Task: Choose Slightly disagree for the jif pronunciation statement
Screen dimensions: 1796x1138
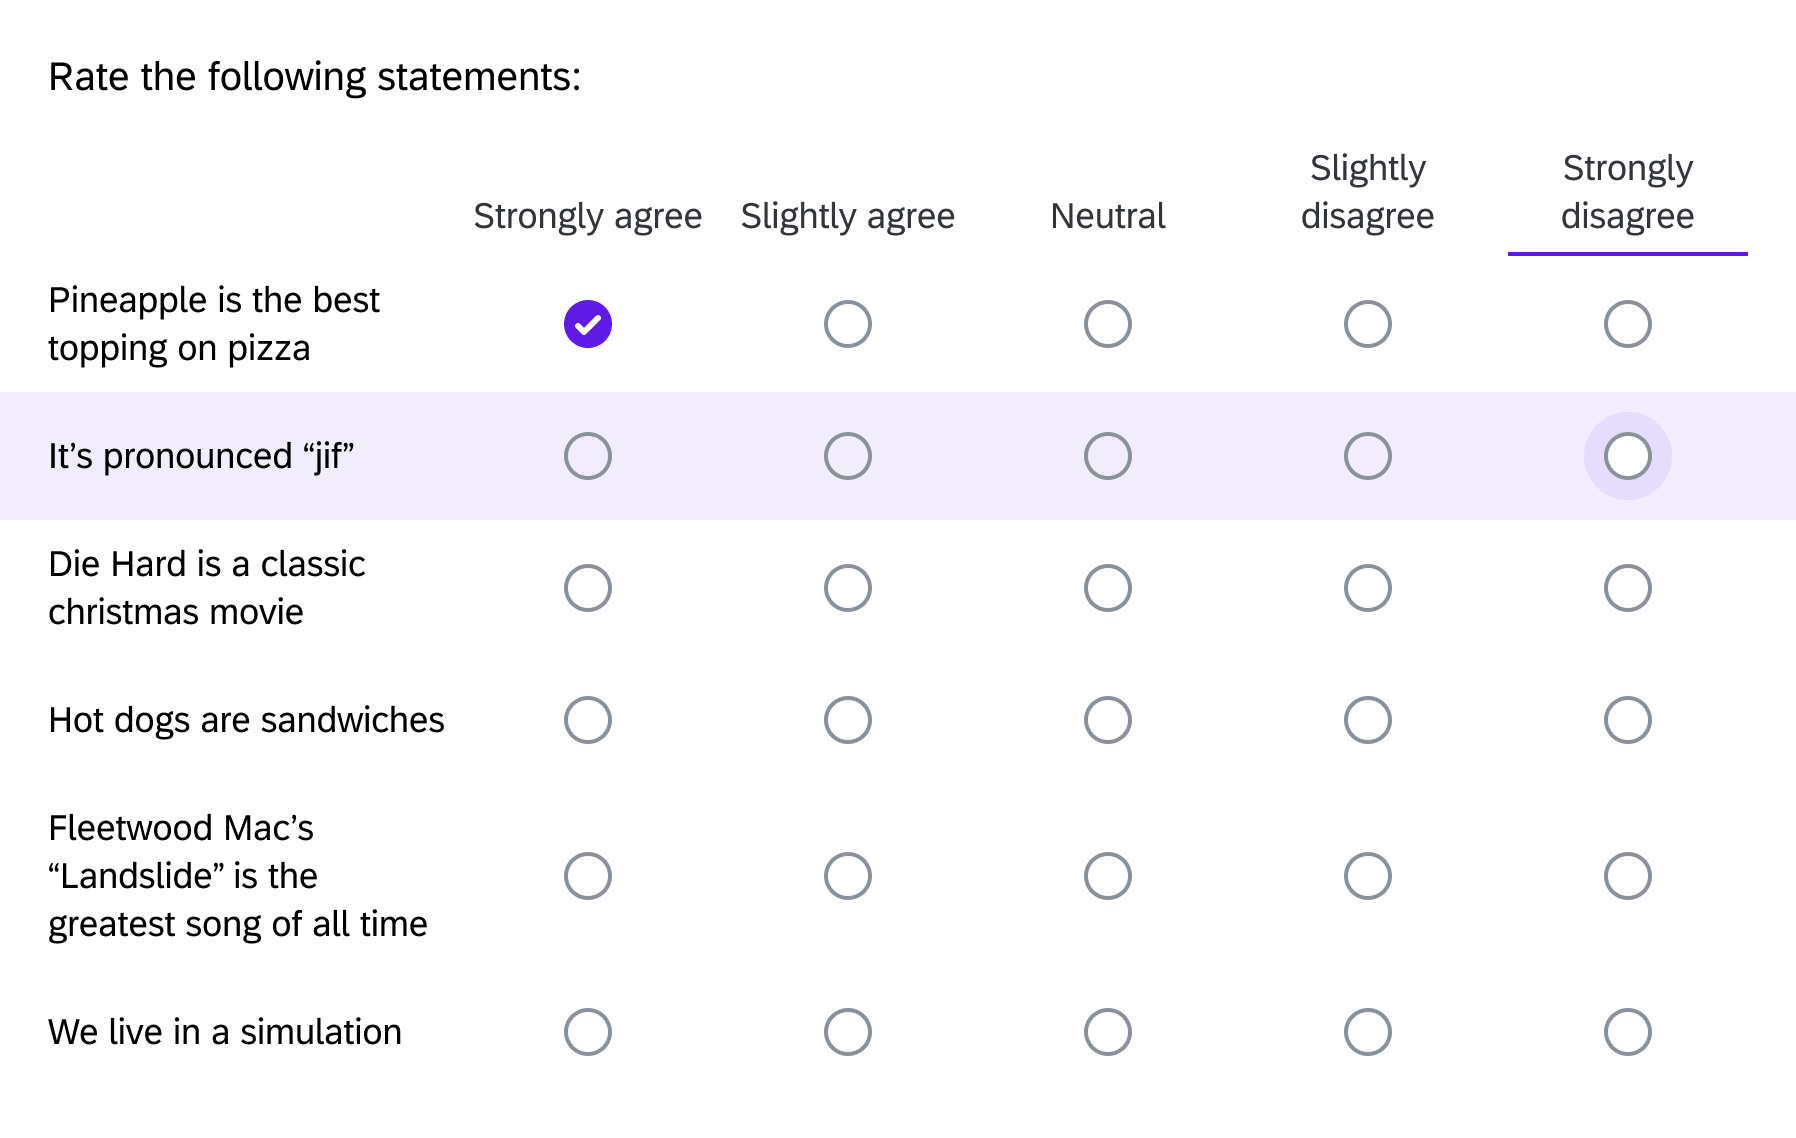Action: coord(1367,455)
